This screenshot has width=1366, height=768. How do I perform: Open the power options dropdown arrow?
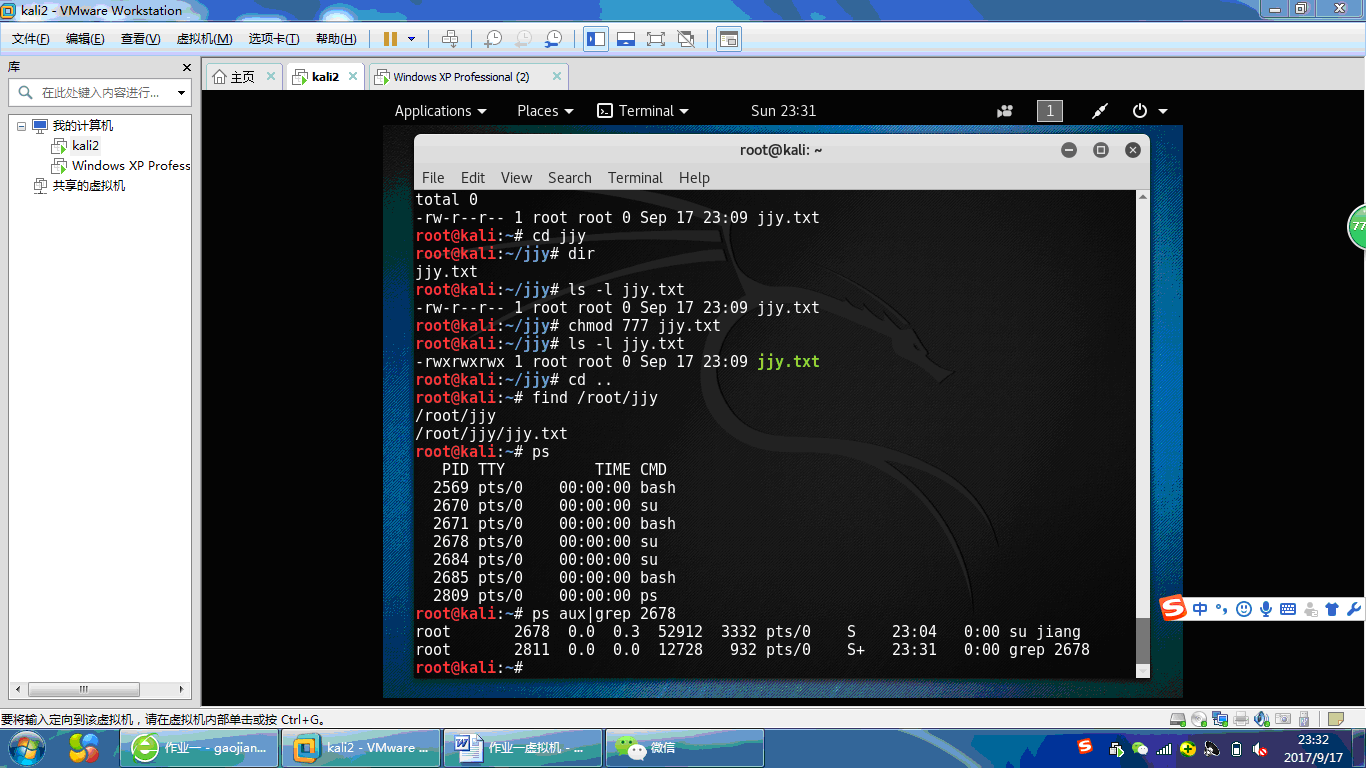(1162, 111)
